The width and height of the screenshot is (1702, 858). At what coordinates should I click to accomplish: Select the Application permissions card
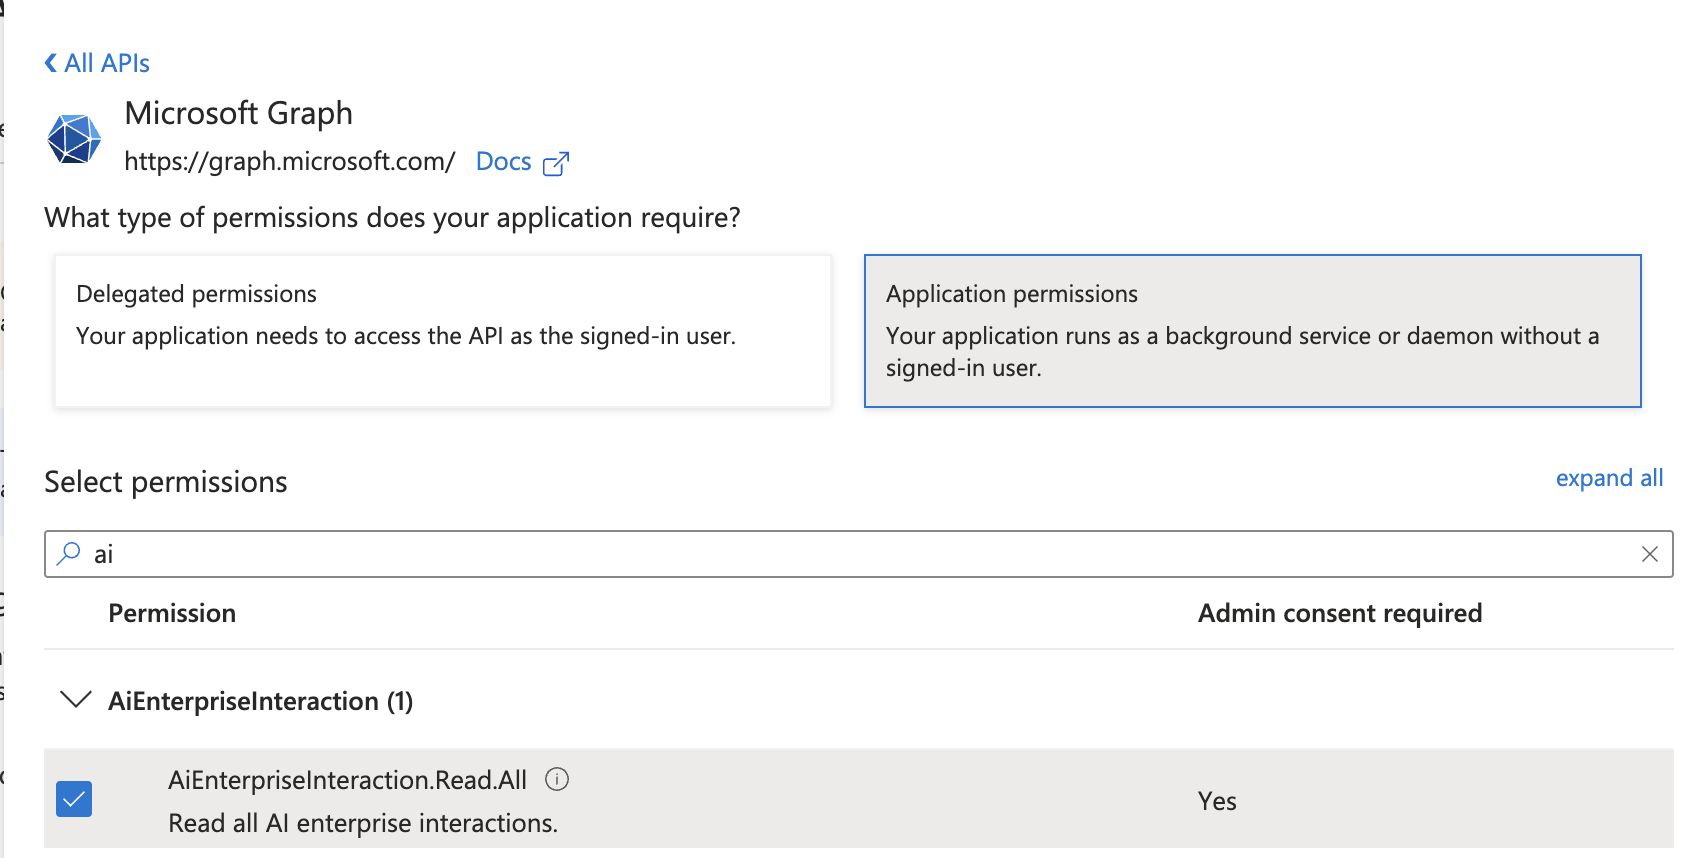pyautogui.click(x=1252, y=331)
